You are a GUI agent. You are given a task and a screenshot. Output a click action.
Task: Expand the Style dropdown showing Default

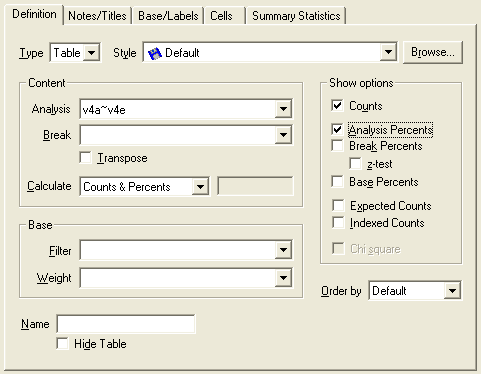click(388, 52)
